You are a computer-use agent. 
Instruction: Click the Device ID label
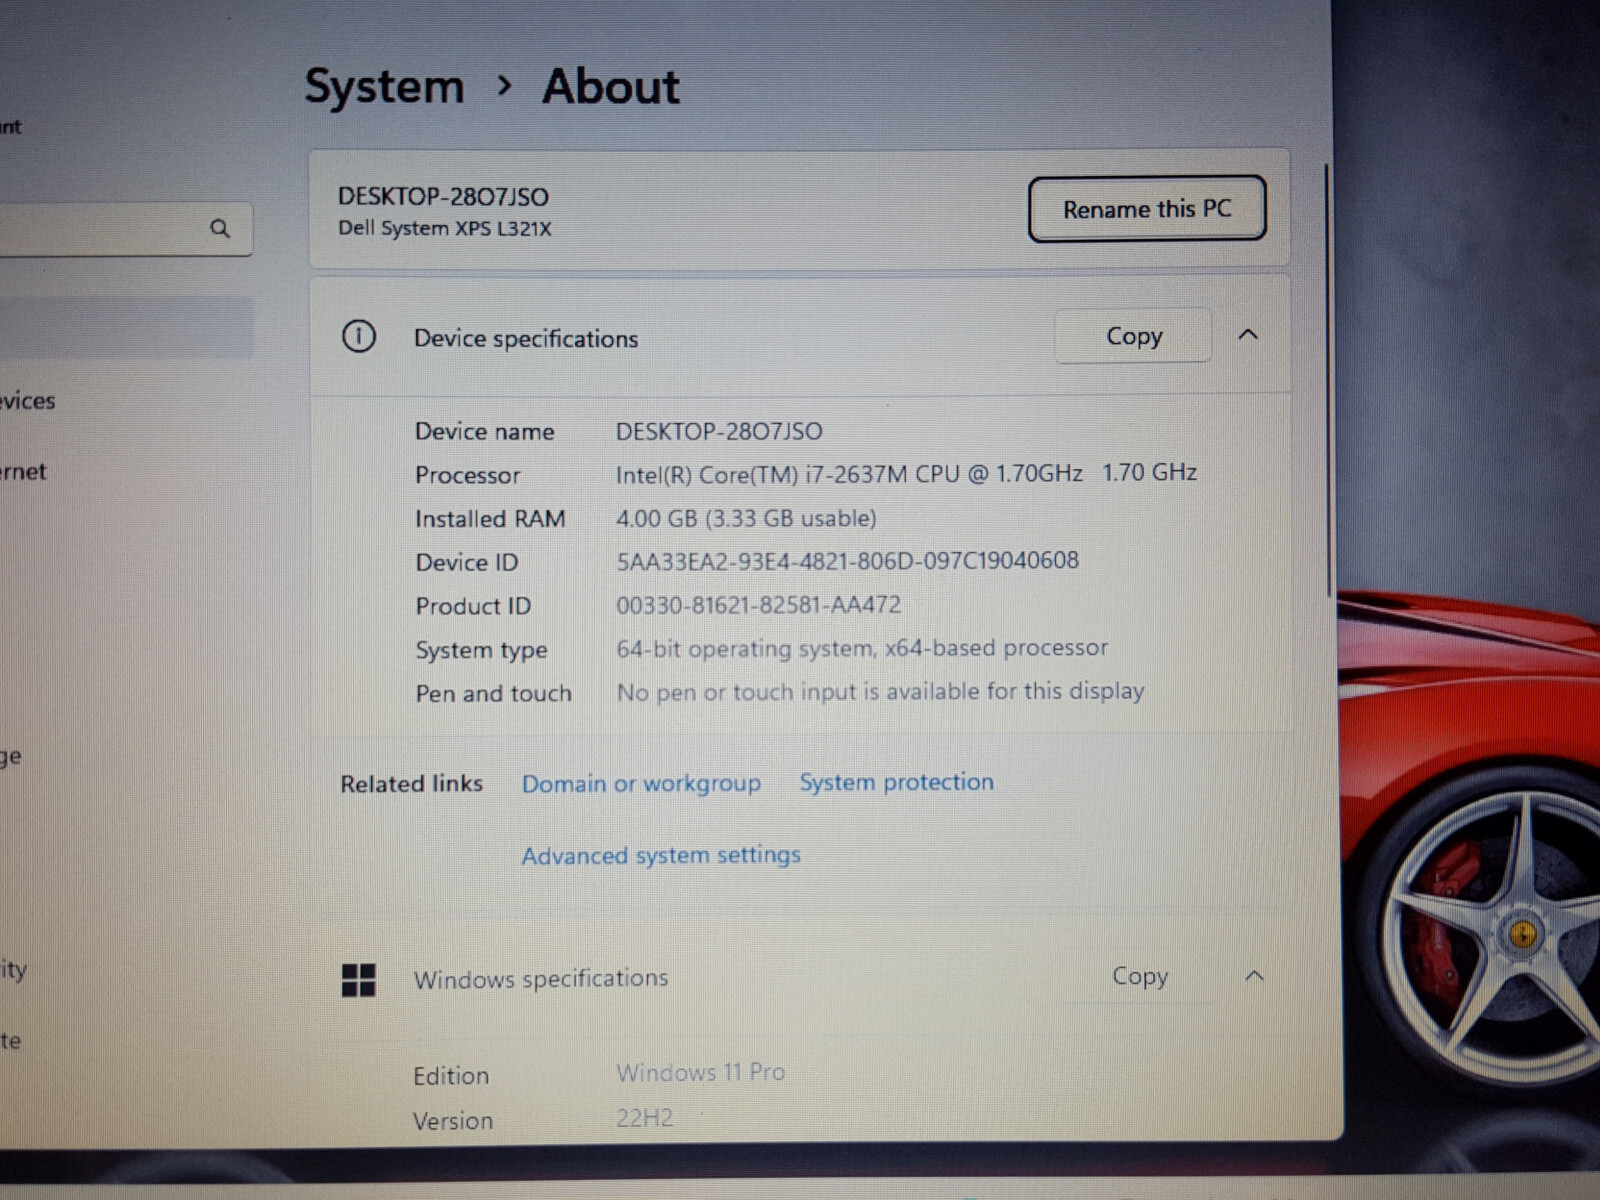click(467, 562)
